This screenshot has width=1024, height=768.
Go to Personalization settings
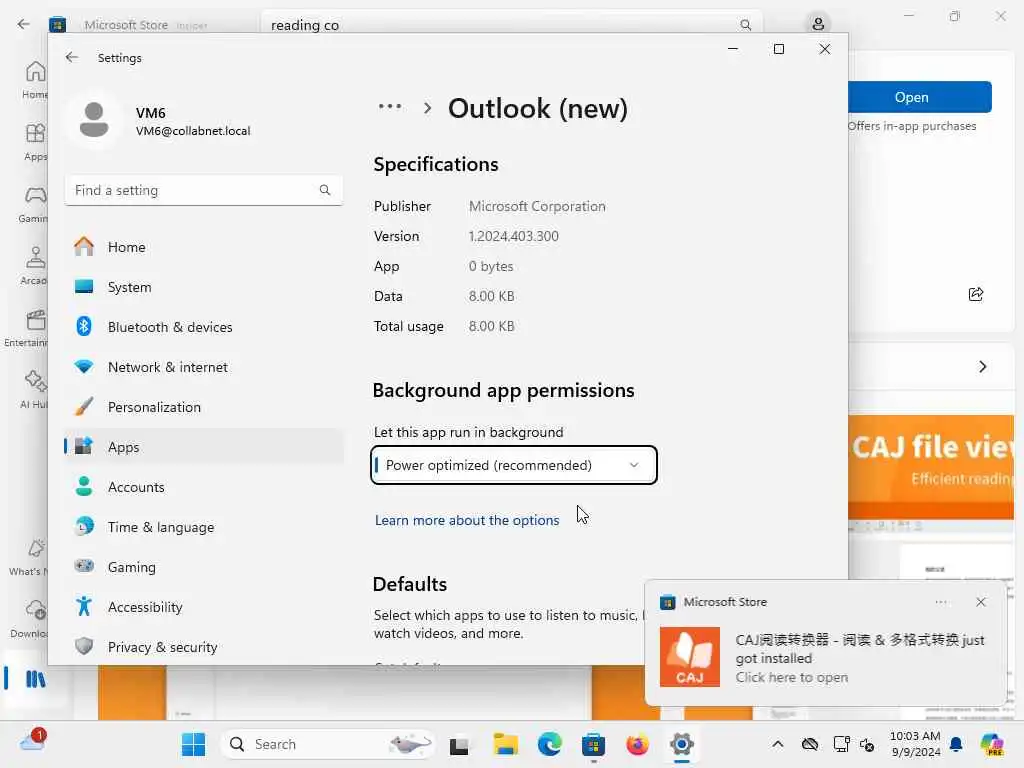[x=204, y=407]
